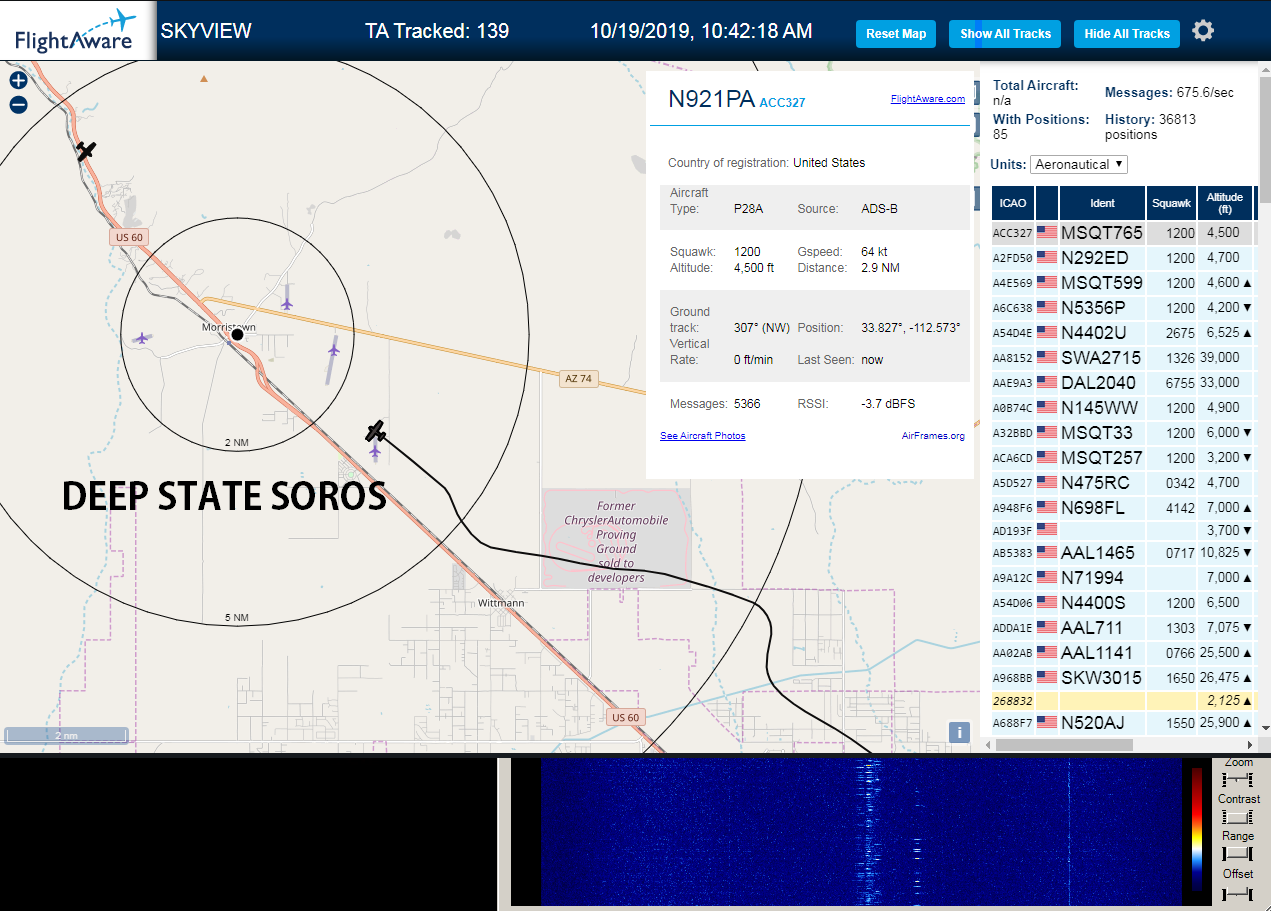
Task: Sort table by Altitude (ft) column header
Action: tap(1225, 203)
